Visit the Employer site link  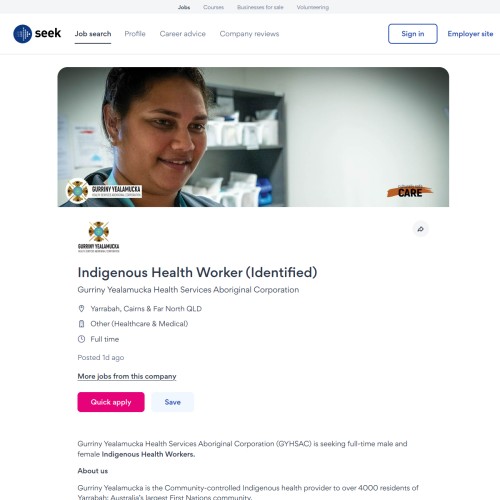tap(470, 34)
